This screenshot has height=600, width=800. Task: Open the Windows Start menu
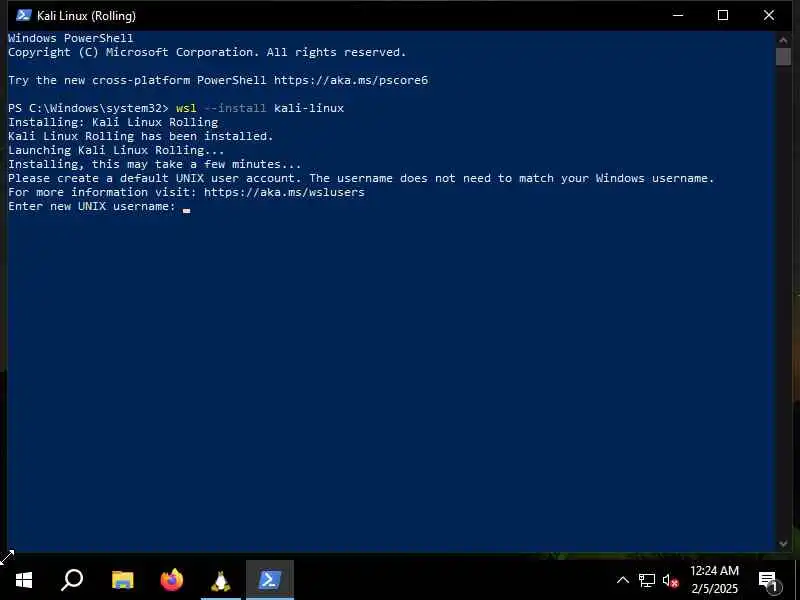click(x=23, y=580)
